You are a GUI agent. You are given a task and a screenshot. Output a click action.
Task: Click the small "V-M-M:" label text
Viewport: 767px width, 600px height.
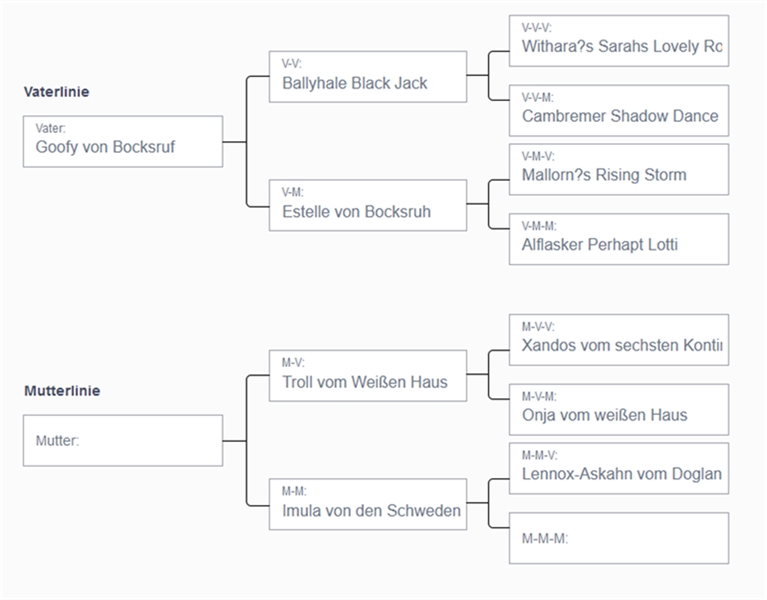click(x=539, y=226)
